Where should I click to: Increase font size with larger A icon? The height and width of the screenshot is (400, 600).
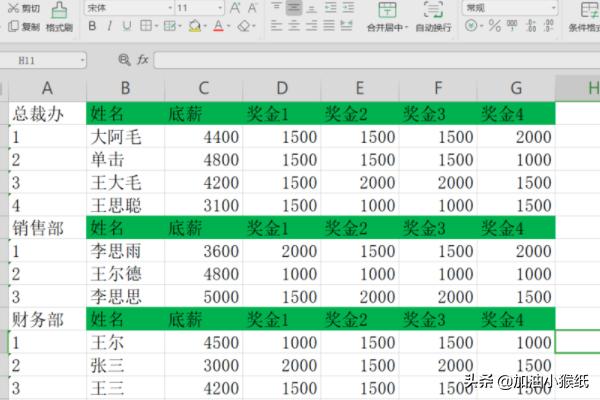[x=235, y=8]
